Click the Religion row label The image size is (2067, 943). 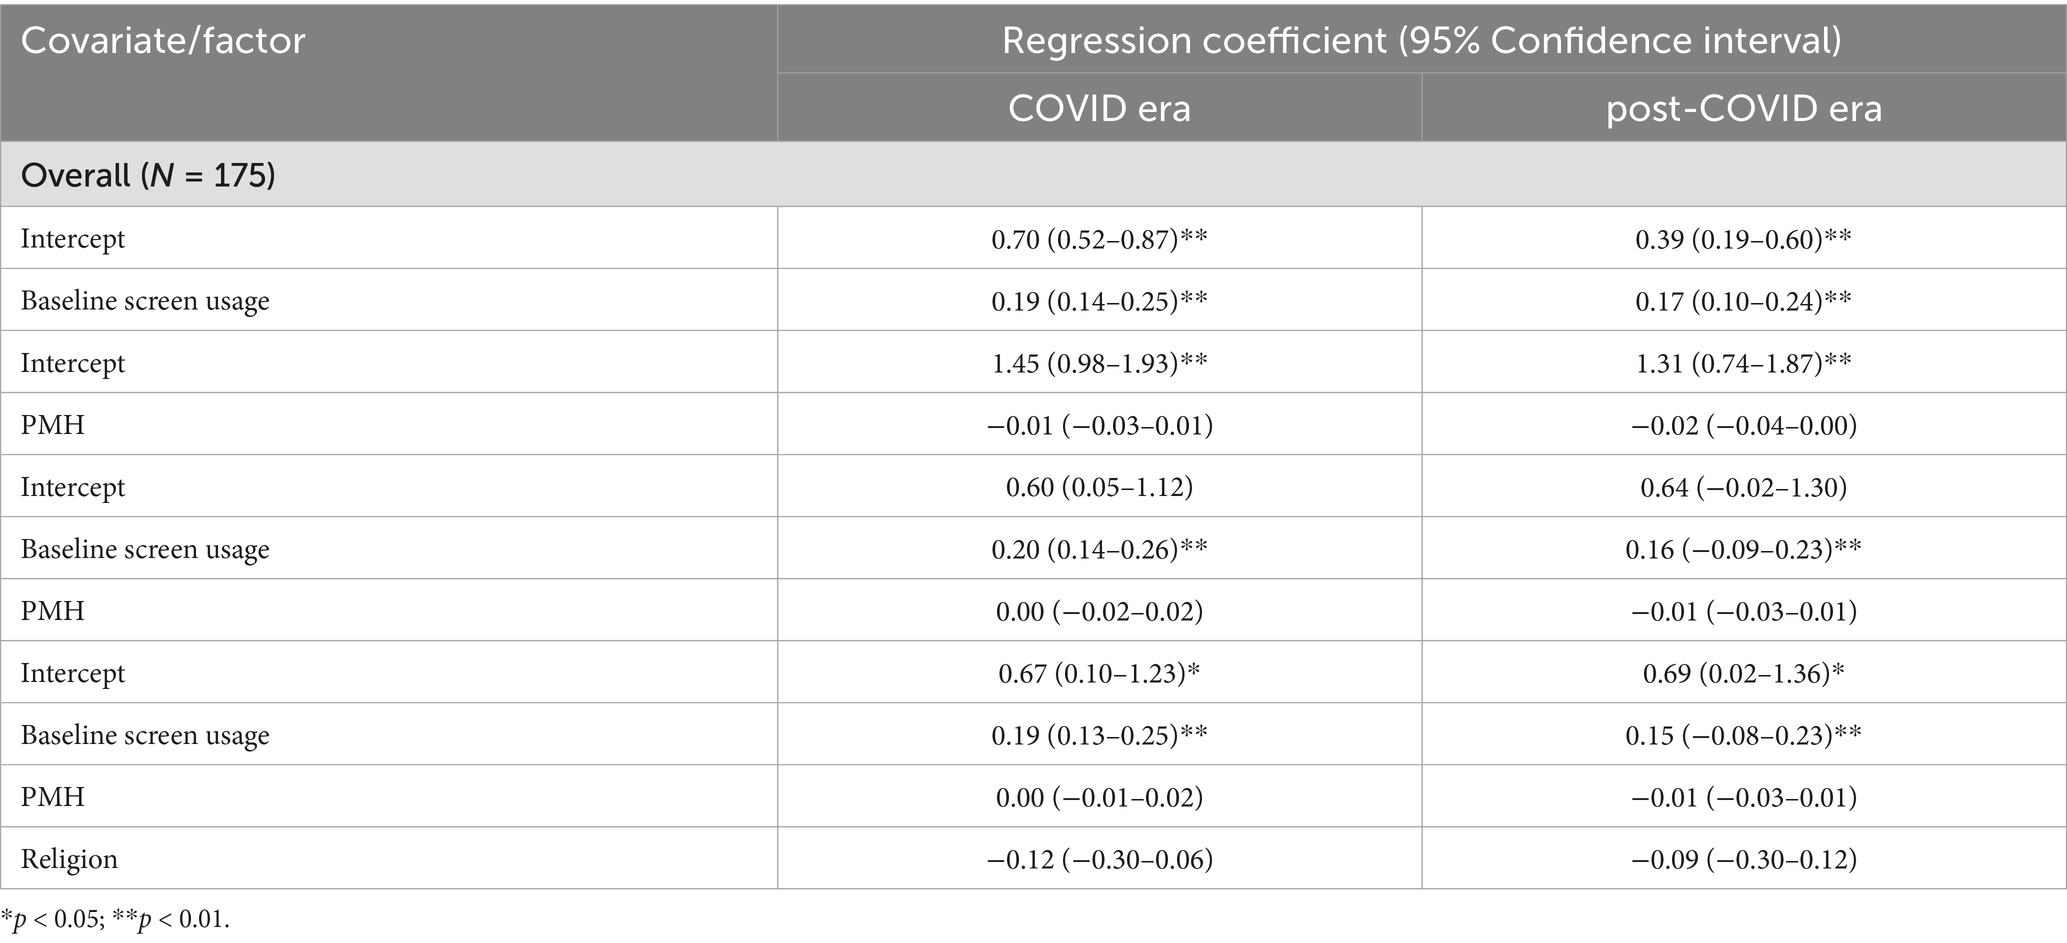69,859
